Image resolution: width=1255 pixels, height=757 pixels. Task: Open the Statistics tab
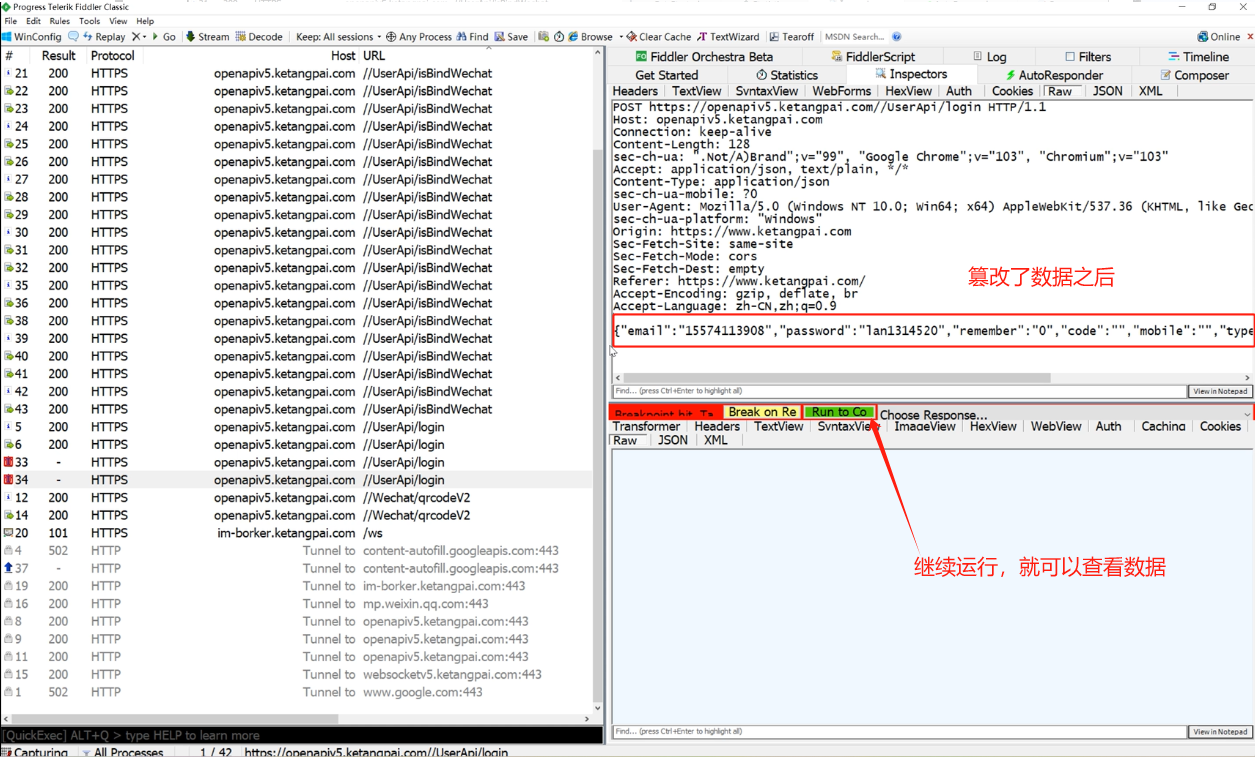tap(787, 75)
